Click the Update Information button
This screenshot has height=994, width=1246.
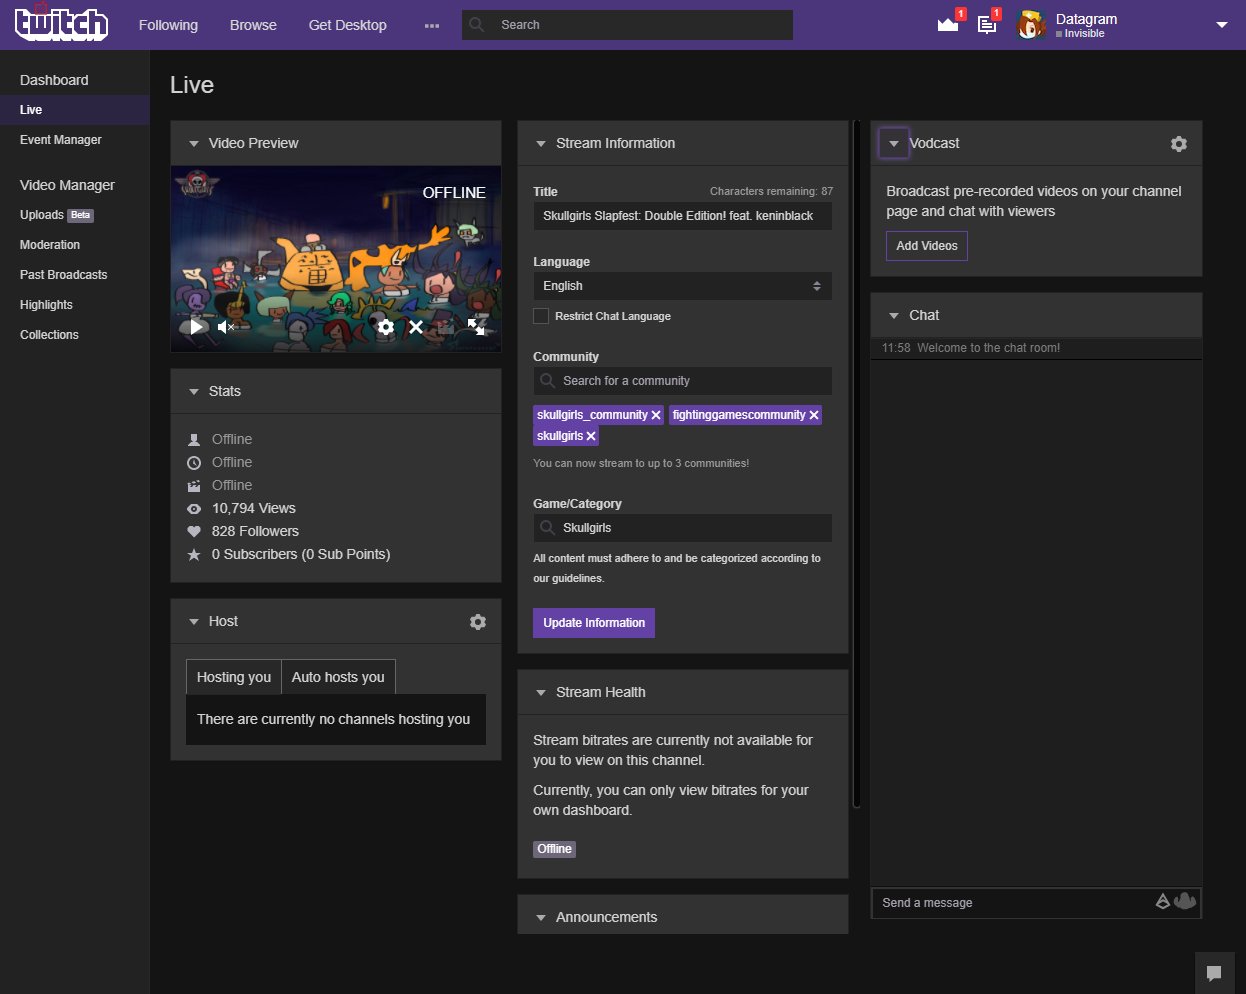pyautogui.click(x=593, y=622)
